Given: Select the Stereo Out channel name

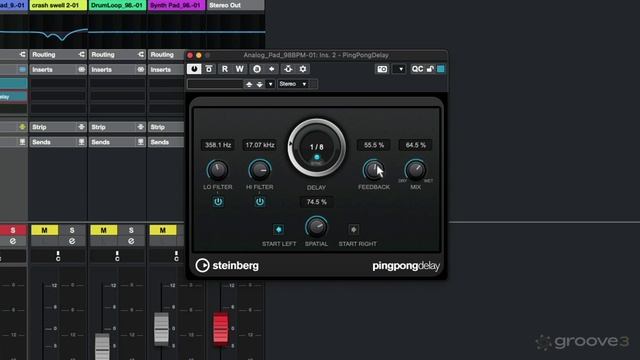Looking at the screenshot, I should tap(235, 5).
